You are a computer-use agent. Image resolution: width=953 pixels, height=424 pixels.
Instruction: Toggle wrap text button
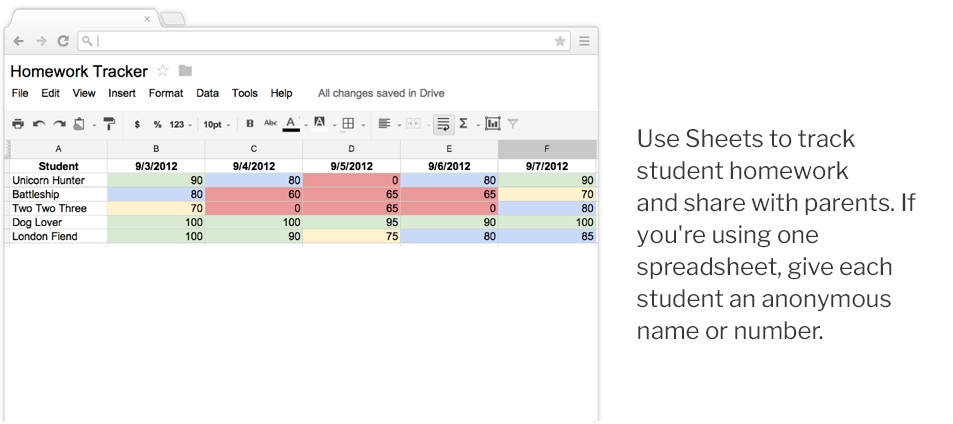point(443,124)
